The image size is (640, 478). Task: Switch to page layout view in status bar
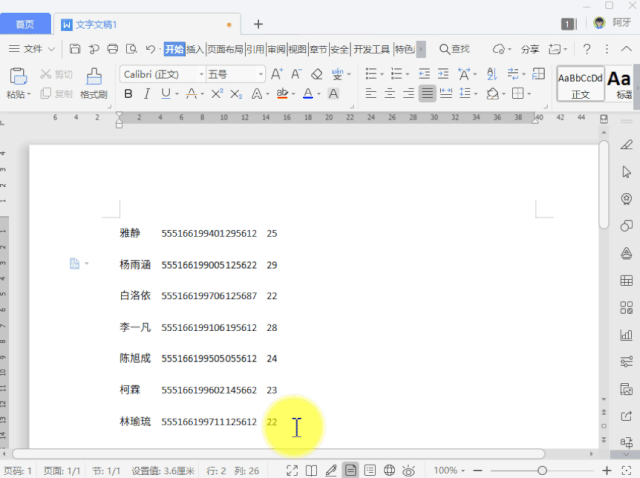click(x=351, y=471)
